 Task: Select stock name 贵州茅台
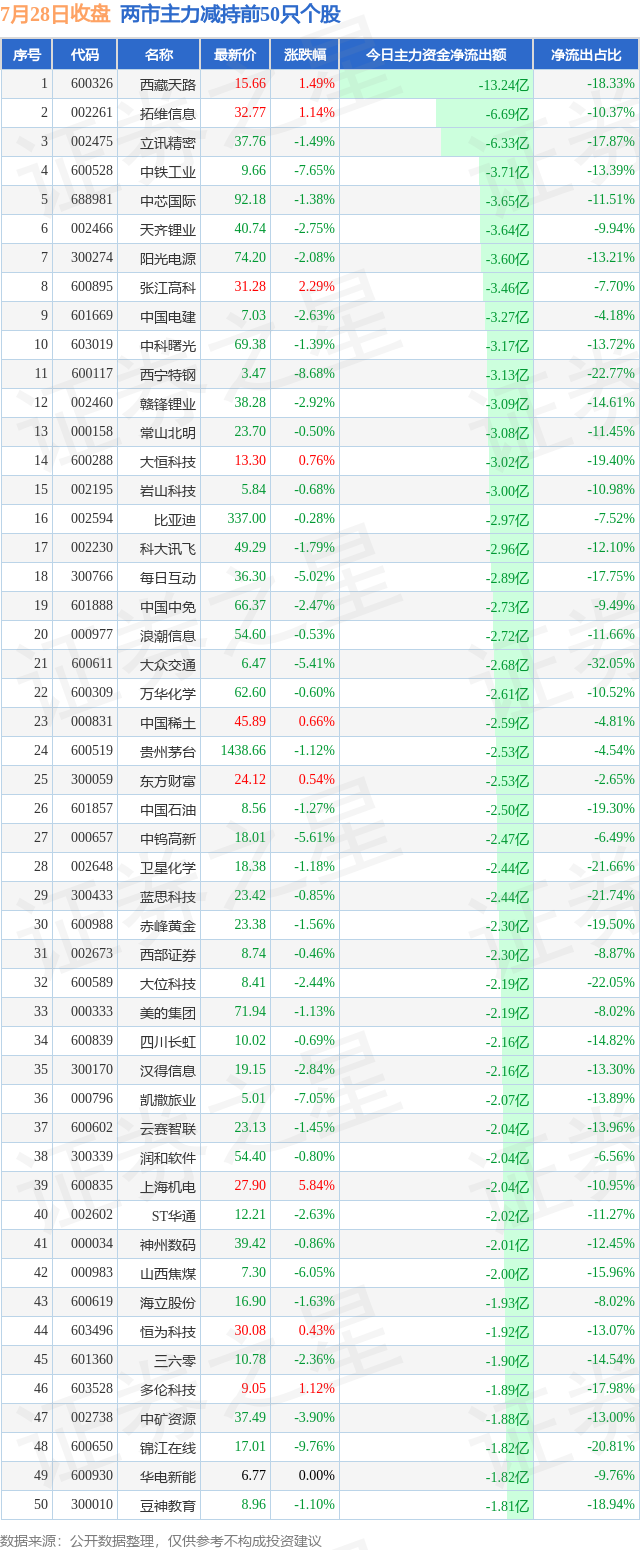[x=168, y=751]
